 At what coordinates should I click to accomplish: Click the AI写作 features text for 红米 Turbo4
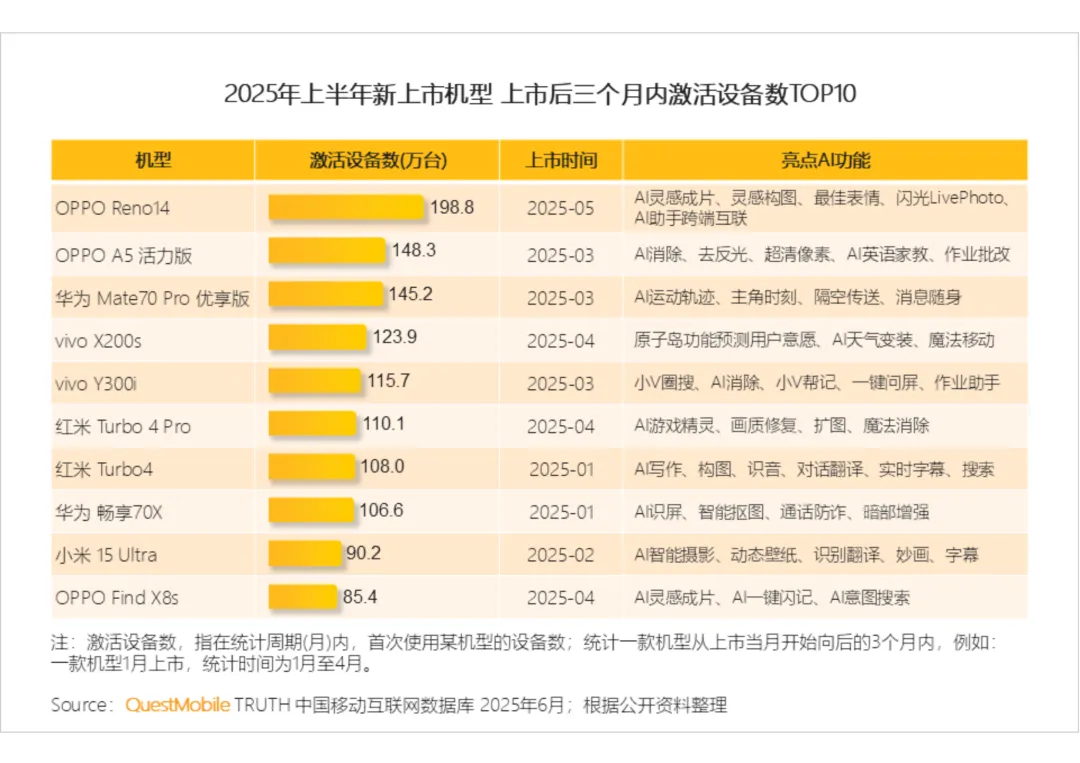tap(814, 469)
